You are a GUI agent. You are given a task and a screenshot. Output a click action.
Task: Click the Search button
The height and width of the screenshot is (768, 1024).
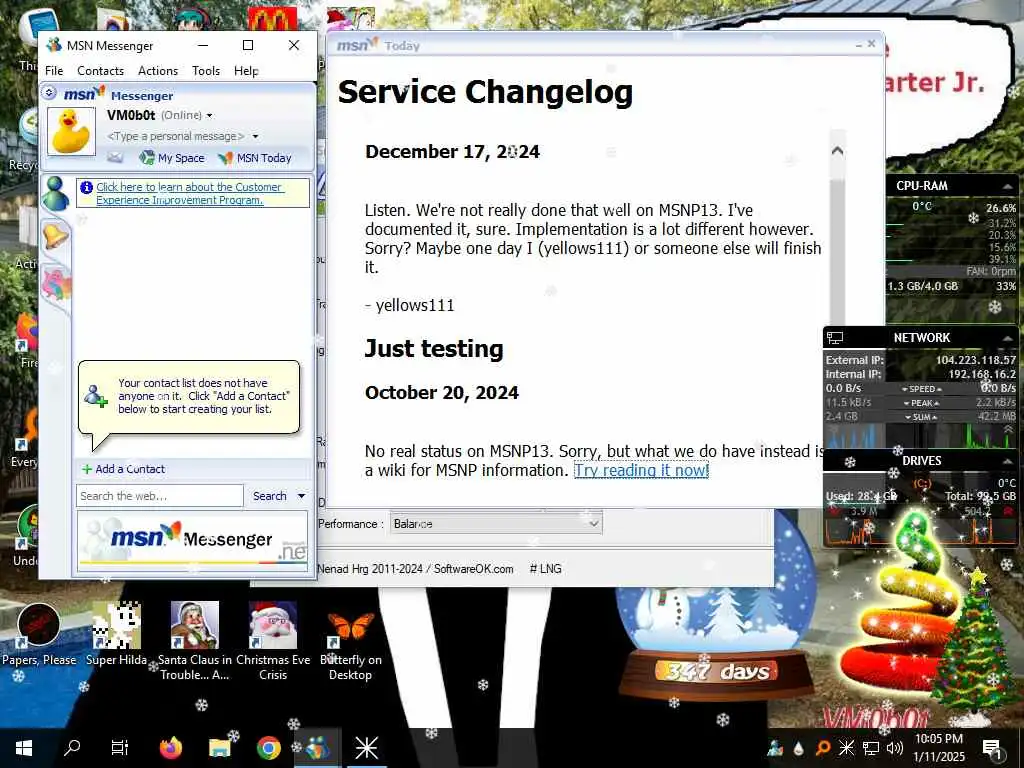point(269,496)
